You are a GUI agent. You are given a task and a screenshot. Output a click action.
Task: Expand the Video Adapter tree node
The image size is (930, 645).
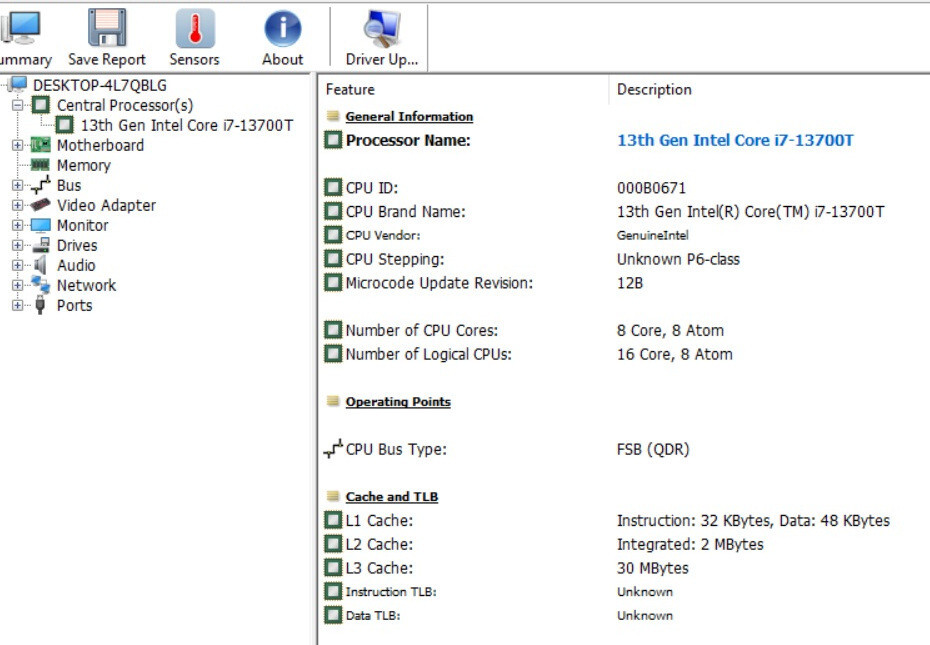point(18,205)
